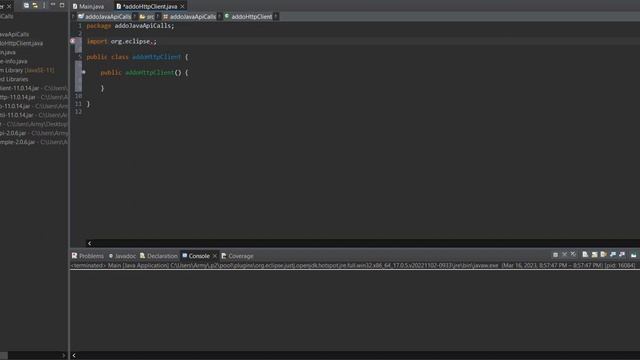Select the Console view tab
The height and width of the screenshot is (360, 640).
click(196, 256)
